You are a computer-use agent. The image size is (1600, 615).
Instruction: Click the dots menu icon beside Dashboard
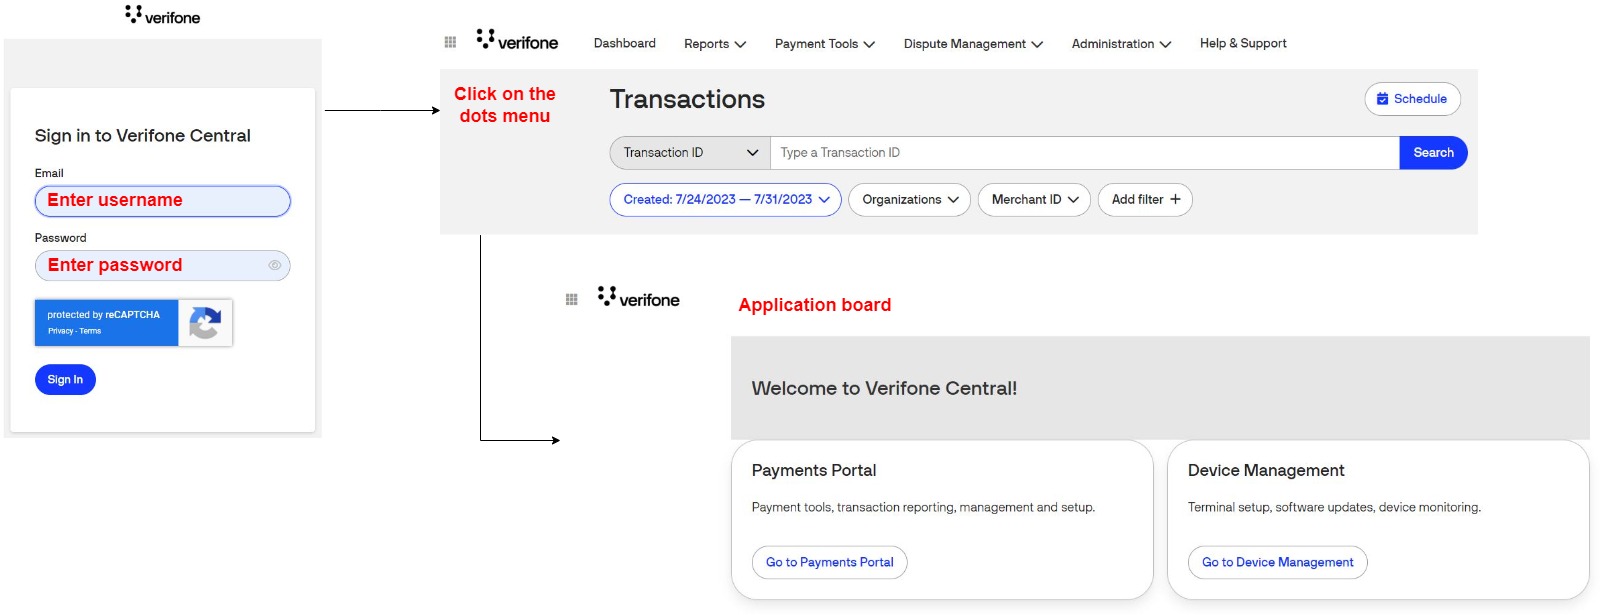(450, 42)
